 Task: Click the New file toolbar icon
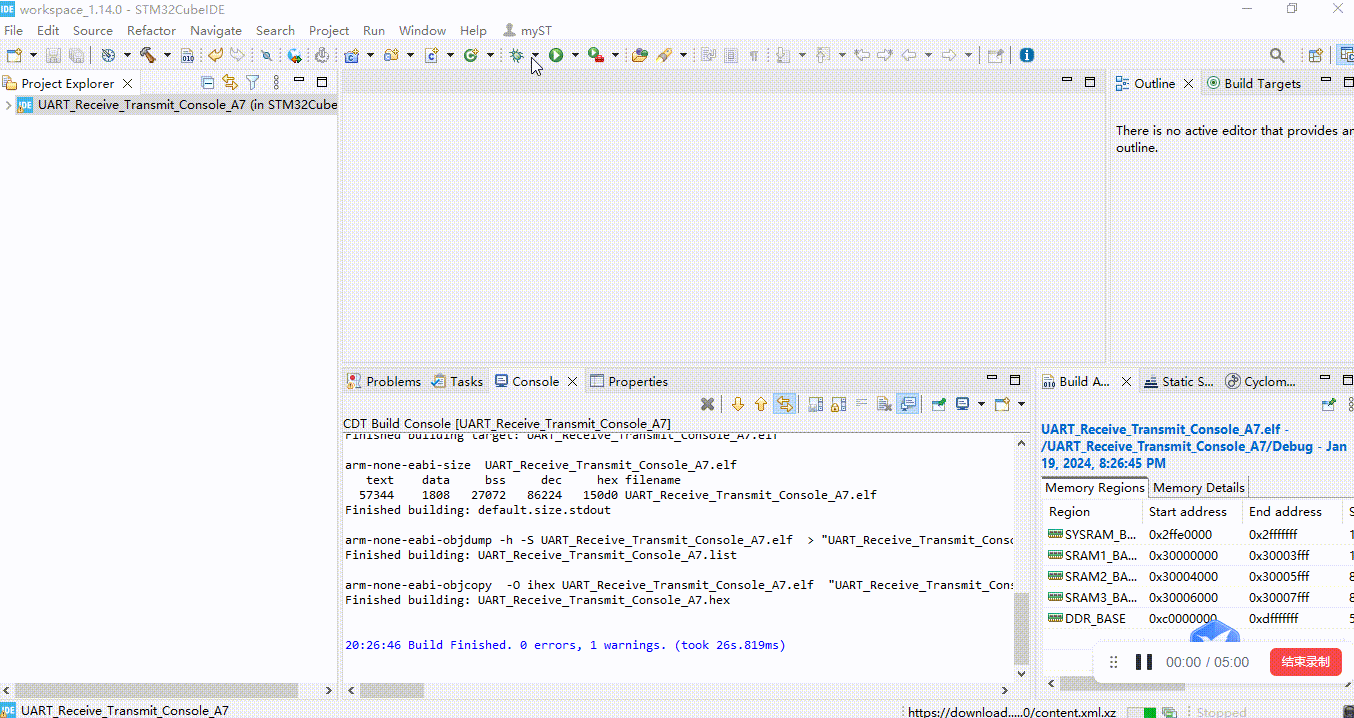(x=15, y=55)
